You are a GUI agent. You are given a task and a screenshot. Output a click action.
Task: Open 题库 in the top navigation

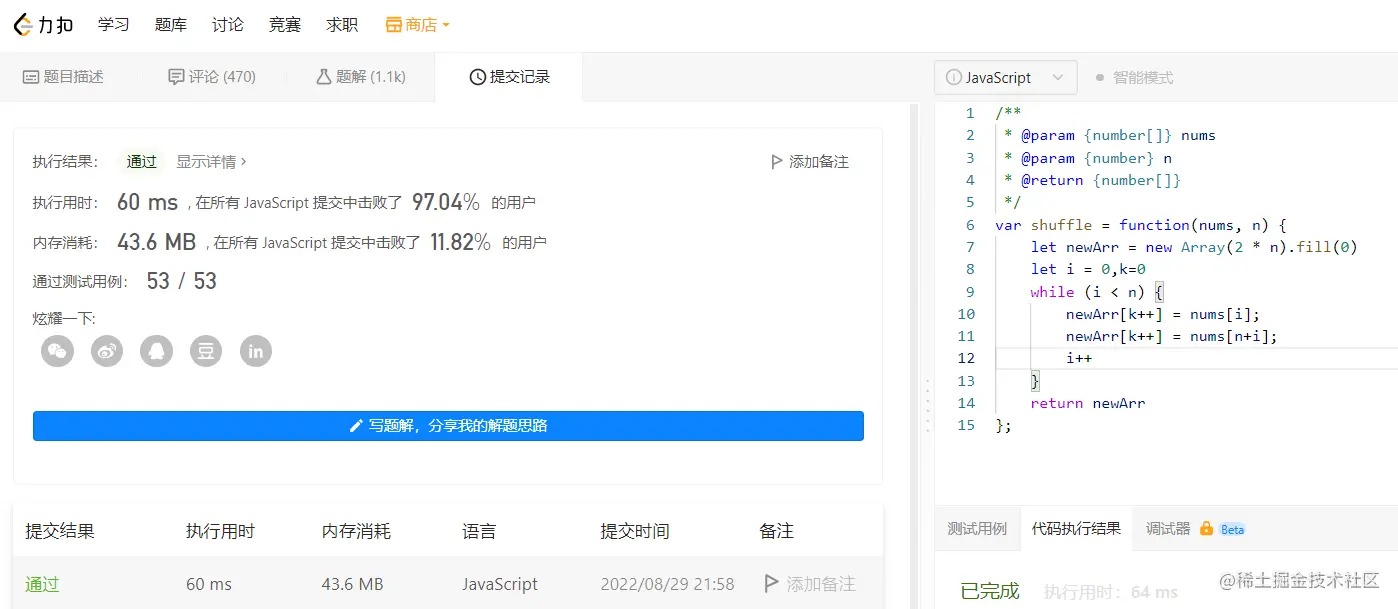(x=171, y=25)
